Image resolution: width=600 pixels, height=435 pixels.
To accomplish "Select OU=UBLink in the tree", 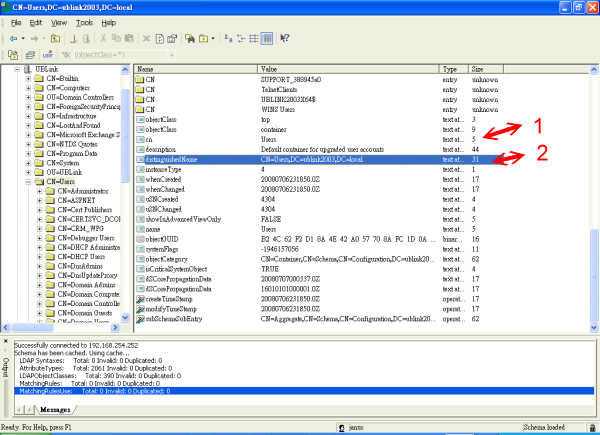I will [64, 172].
